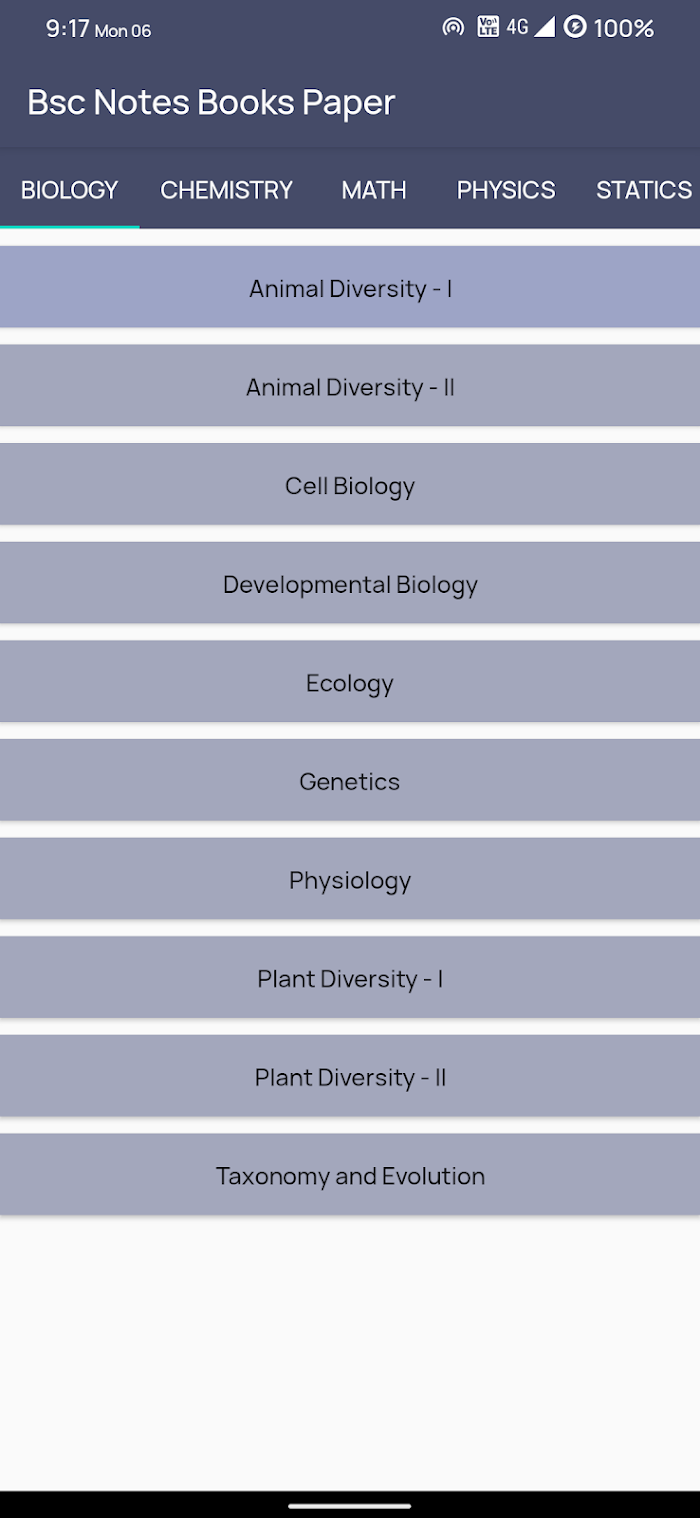Open Animal Diversity - II notes
The image size is (700, 1518).
pos(350,387)
